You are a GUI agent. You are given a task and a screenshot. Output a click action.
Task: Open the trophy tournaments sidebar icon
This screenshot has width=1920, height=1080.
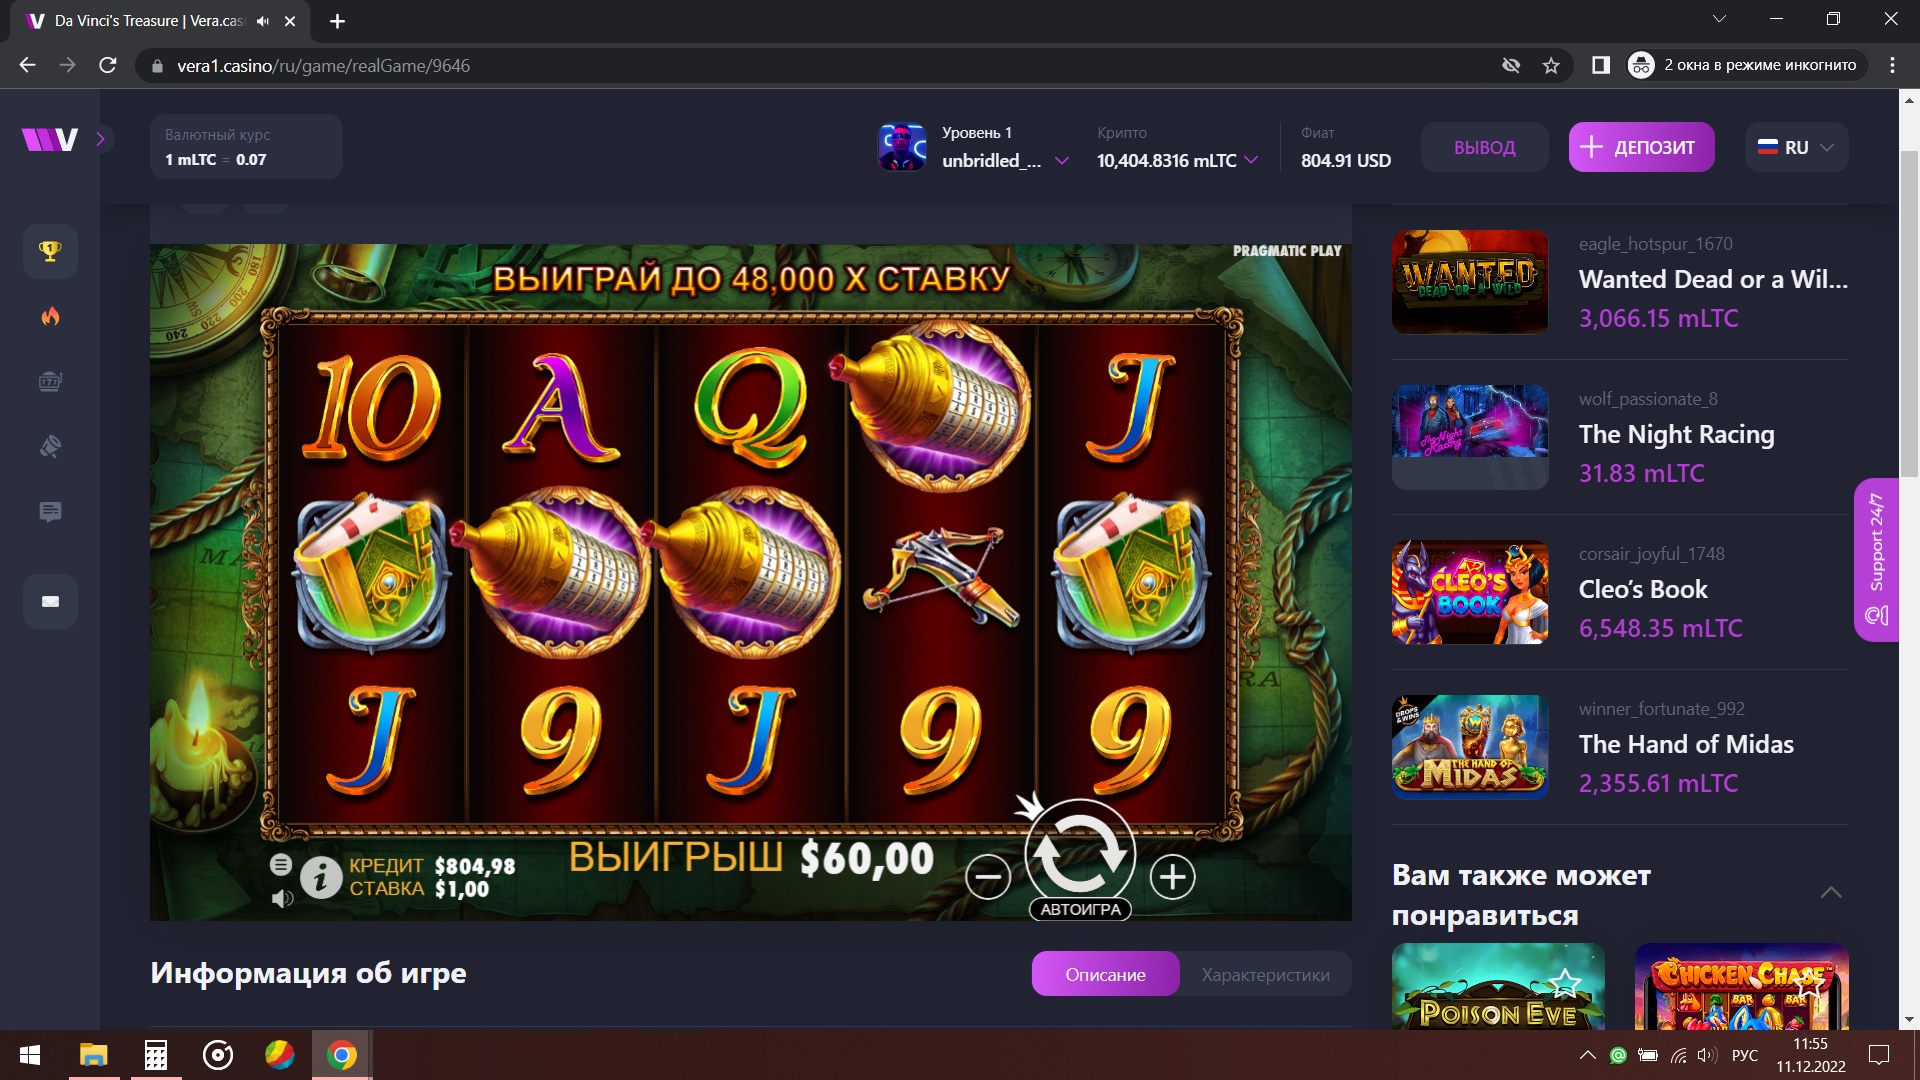pyautogui.click(x=50, y=251)
